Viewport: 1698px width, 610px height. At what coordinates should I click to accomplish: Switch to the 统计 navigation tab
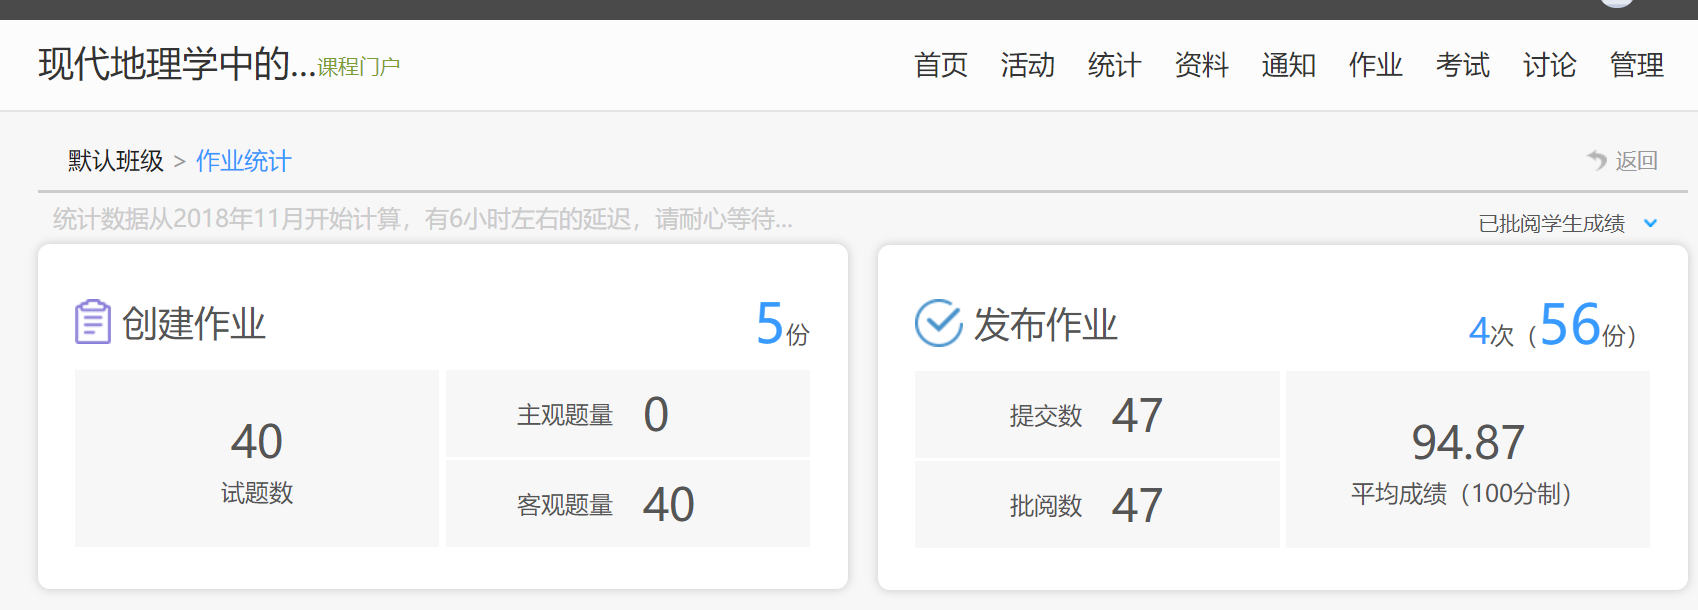coord(1114,65)
